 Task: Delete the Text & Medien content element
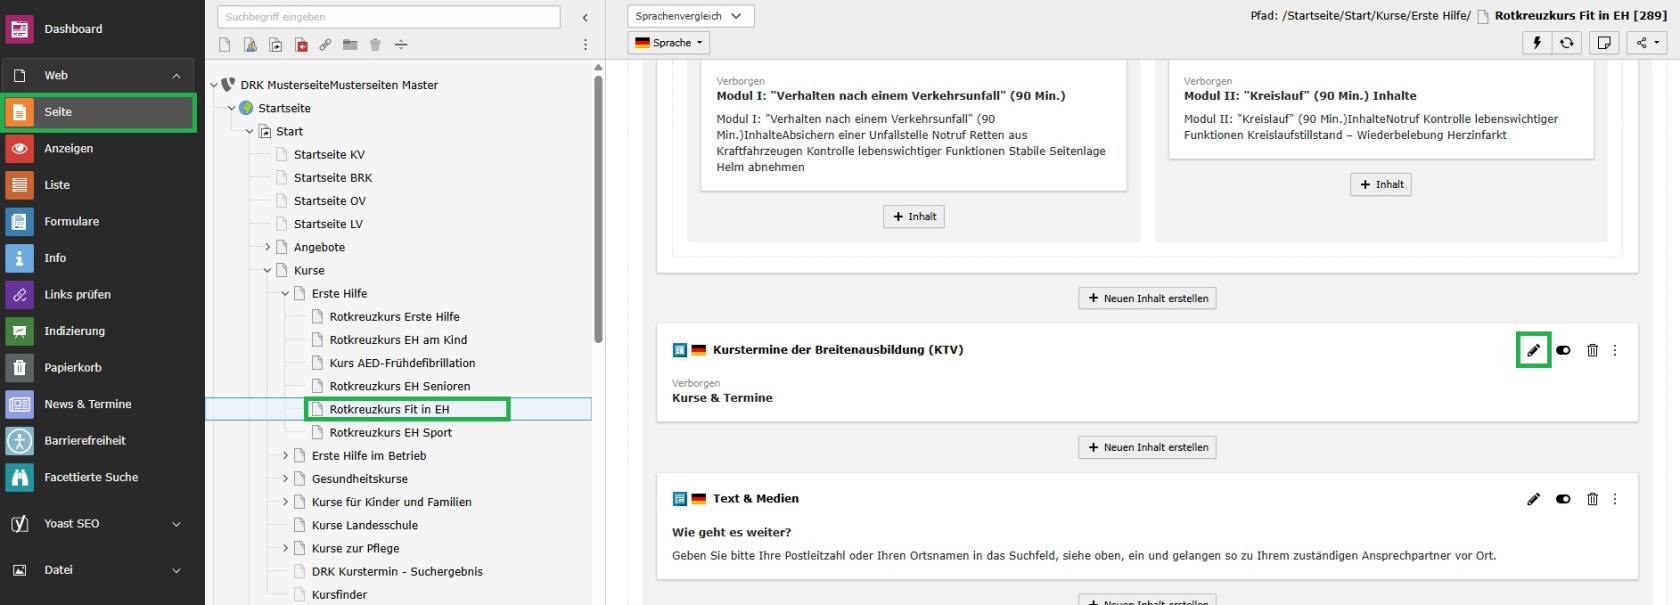[x=1592, y=499]
